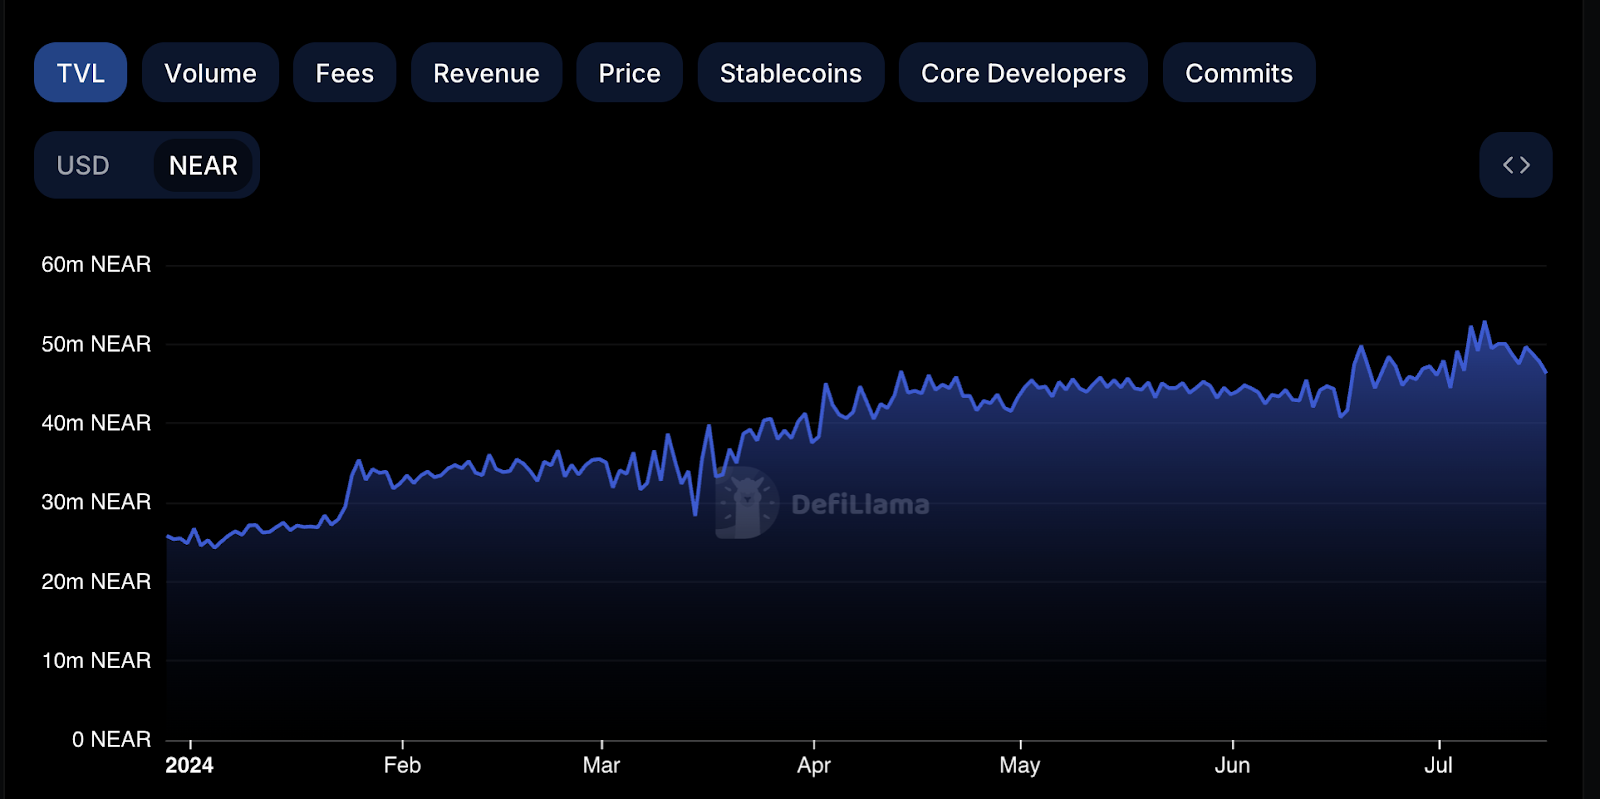Click the 0 NEAR y-axis label

(x=111, y=739)
